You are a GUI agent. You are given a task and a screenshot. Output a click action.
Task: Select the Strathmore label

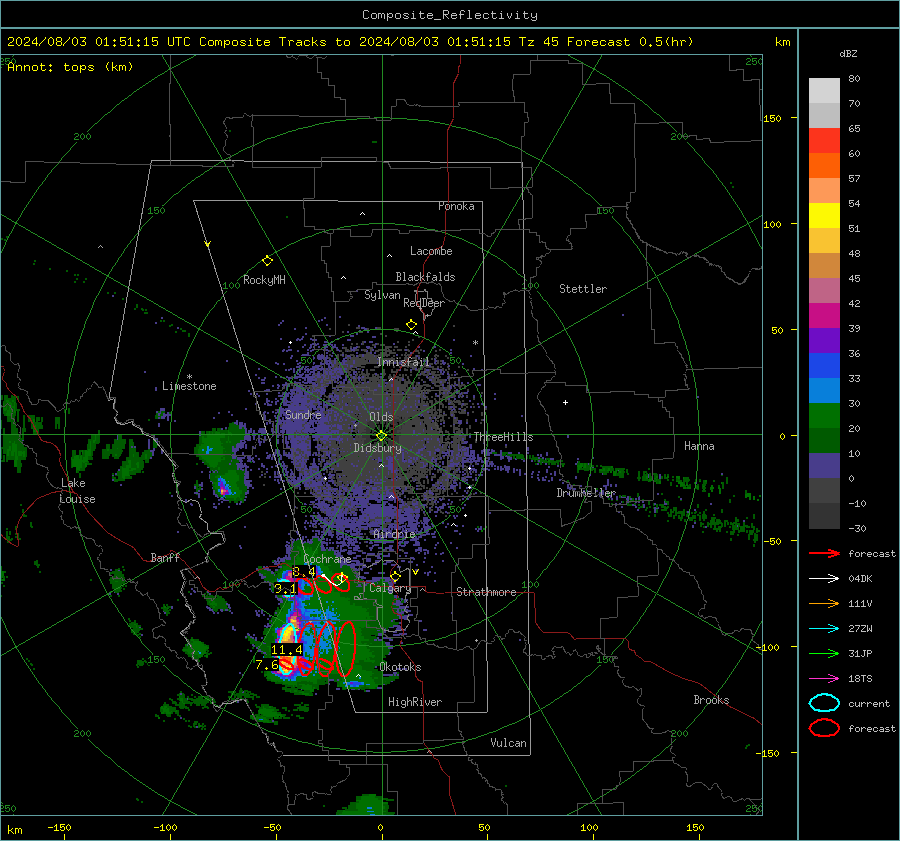pyautogui.click(x=486, y=592)
